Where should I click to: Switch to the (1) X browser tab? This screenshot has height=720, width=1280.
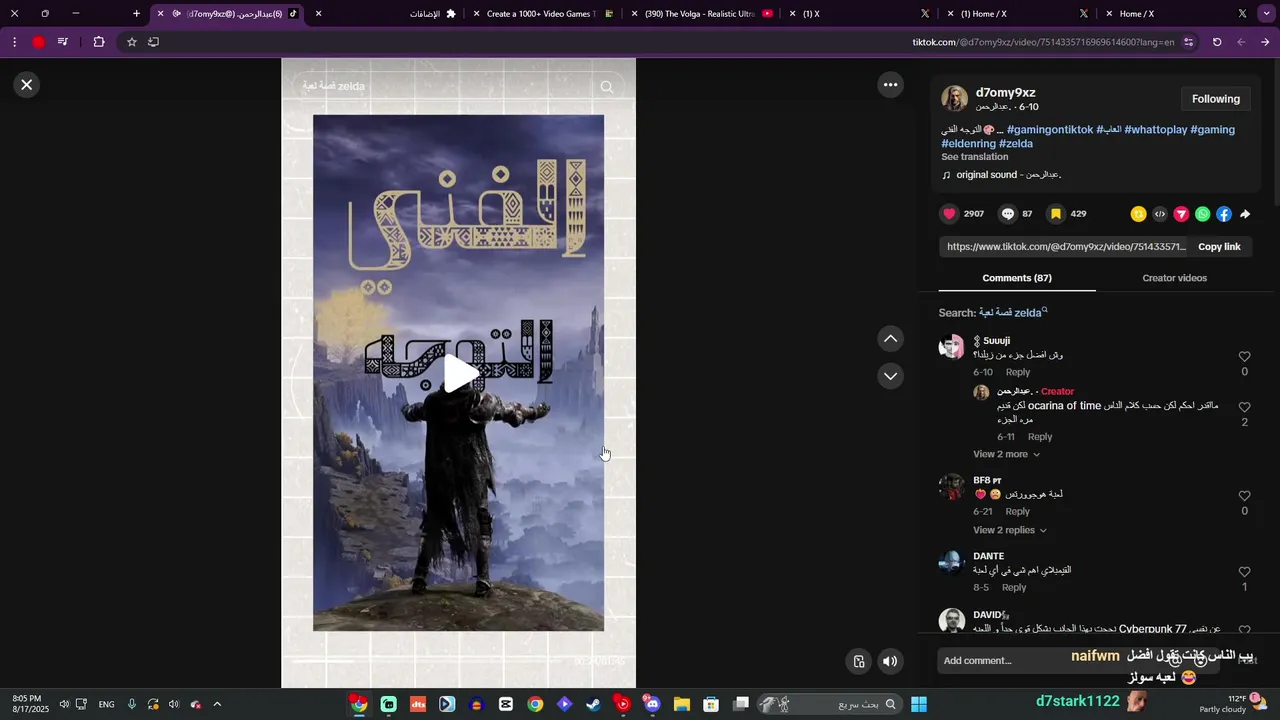click(859, 14)
